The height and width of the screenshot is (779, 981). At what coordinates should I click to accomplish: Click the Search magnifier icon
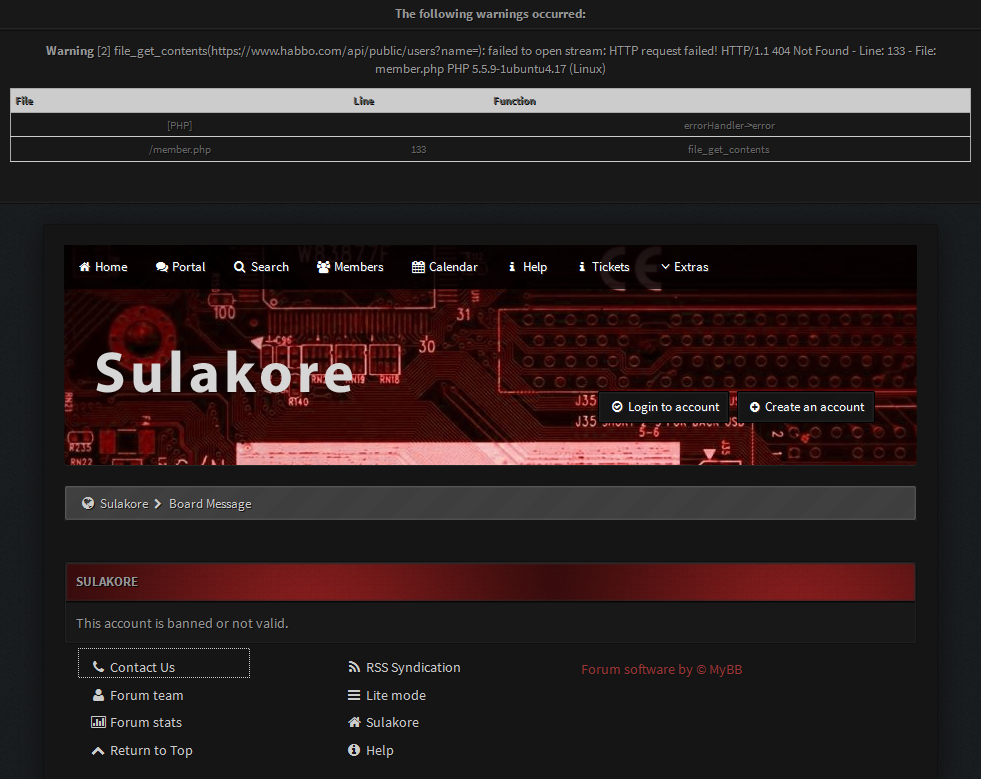(239, 267)
